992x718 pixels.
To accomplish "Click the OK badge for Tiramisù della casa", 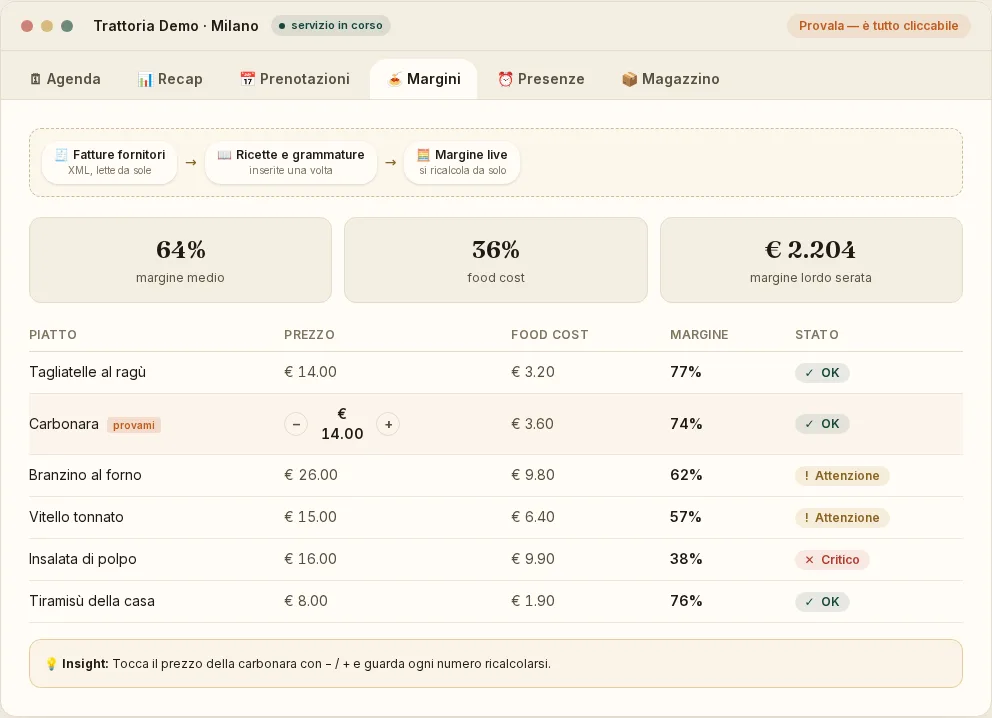I will point(822,602).
